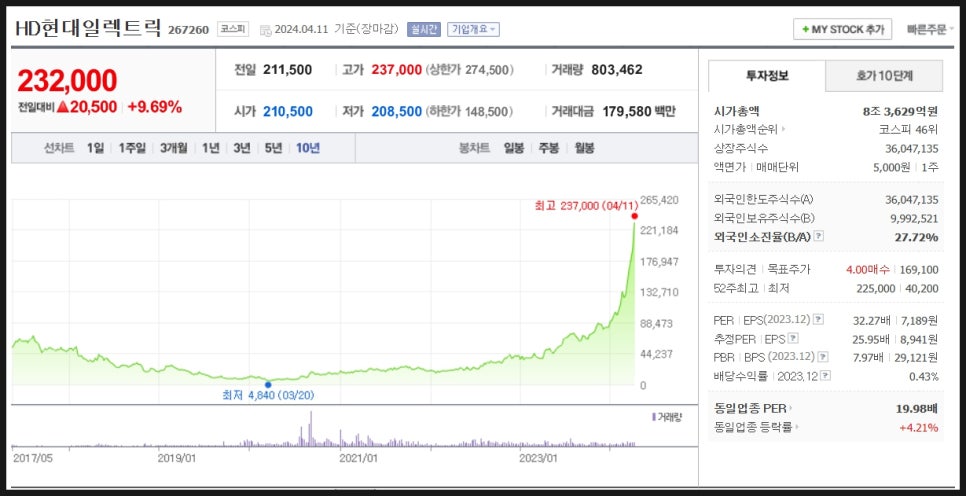Click the current price 232,000

(67, 81)
